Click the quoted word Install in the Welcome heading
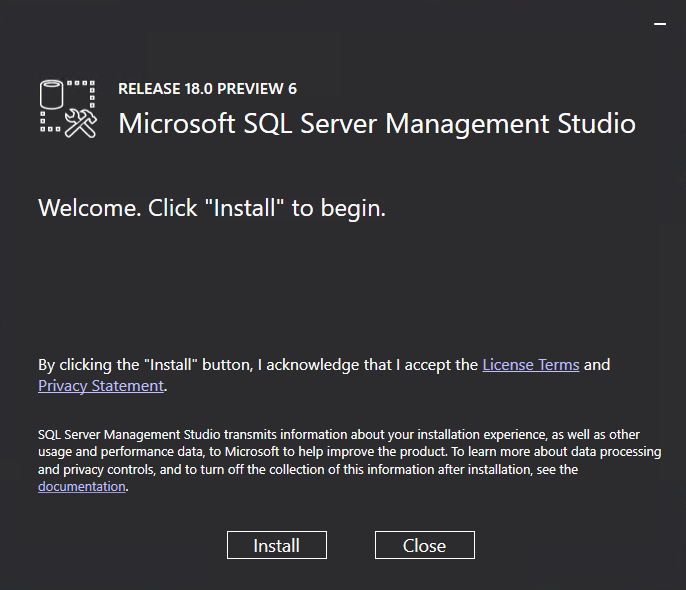686x590 pixels. pos(244,208)
